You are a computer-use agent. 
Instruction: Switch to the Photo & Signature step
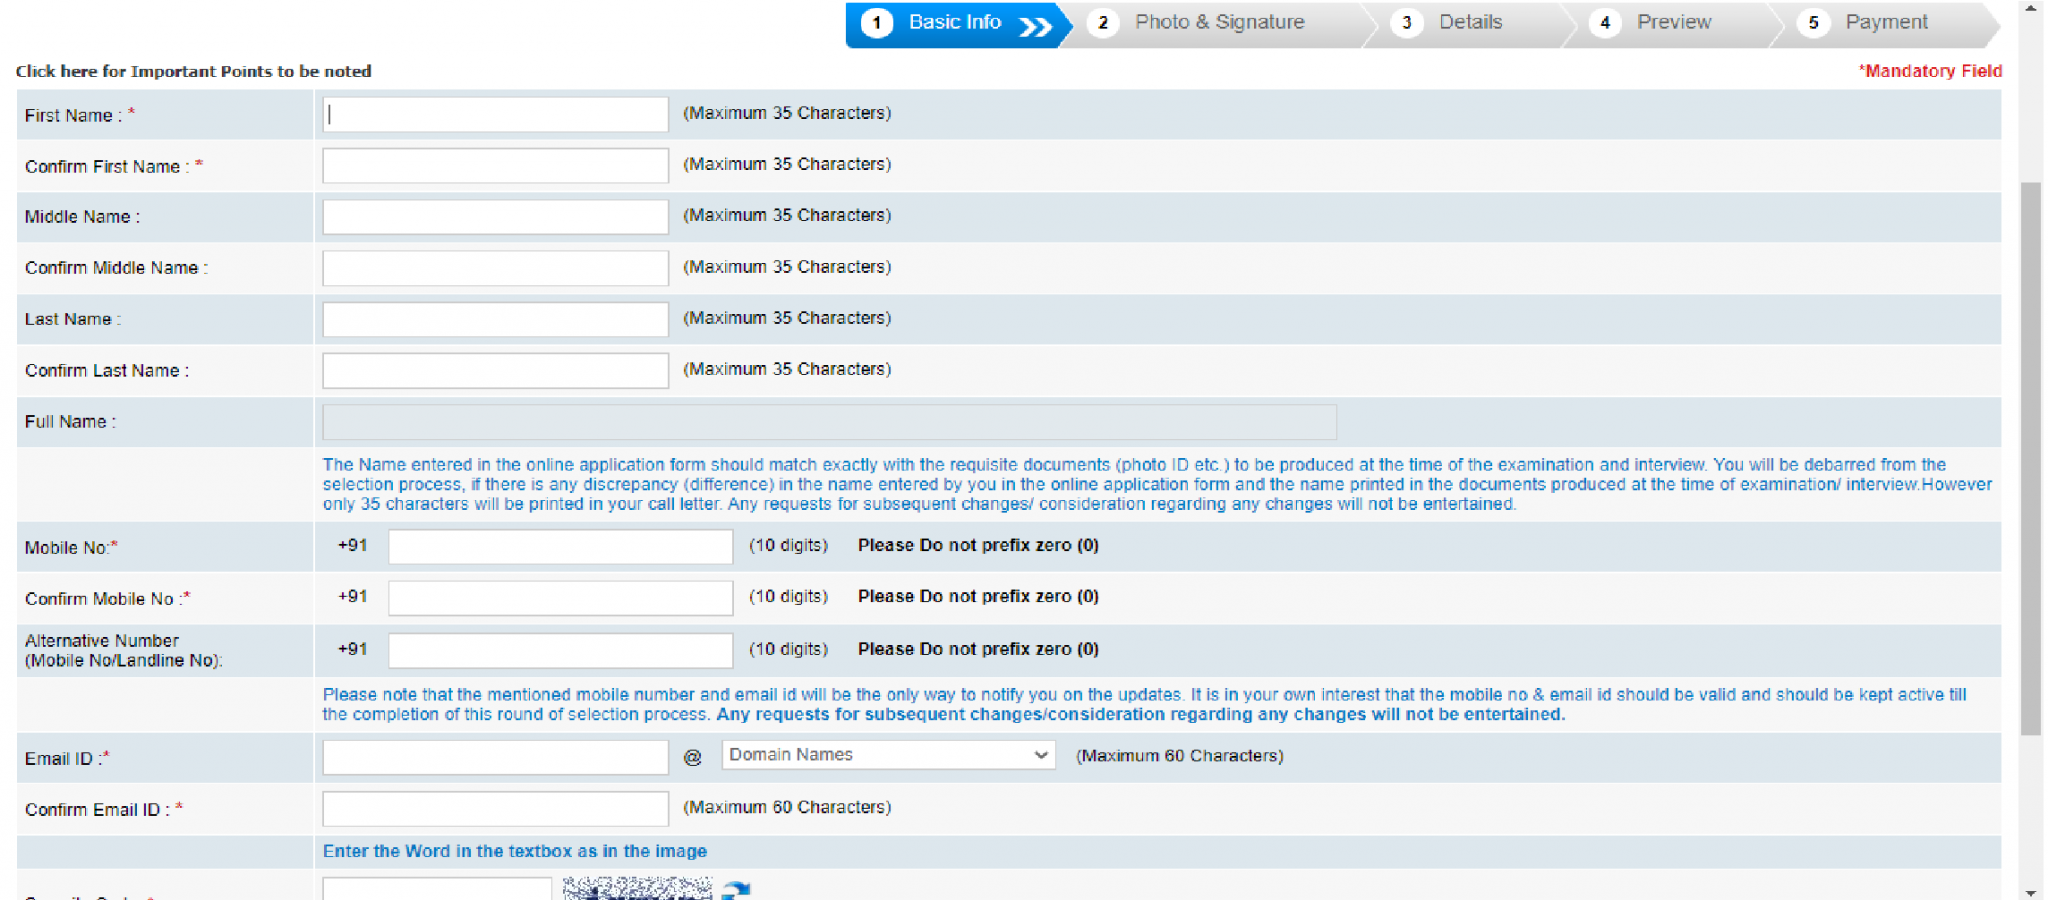[x=1219, y=23]
